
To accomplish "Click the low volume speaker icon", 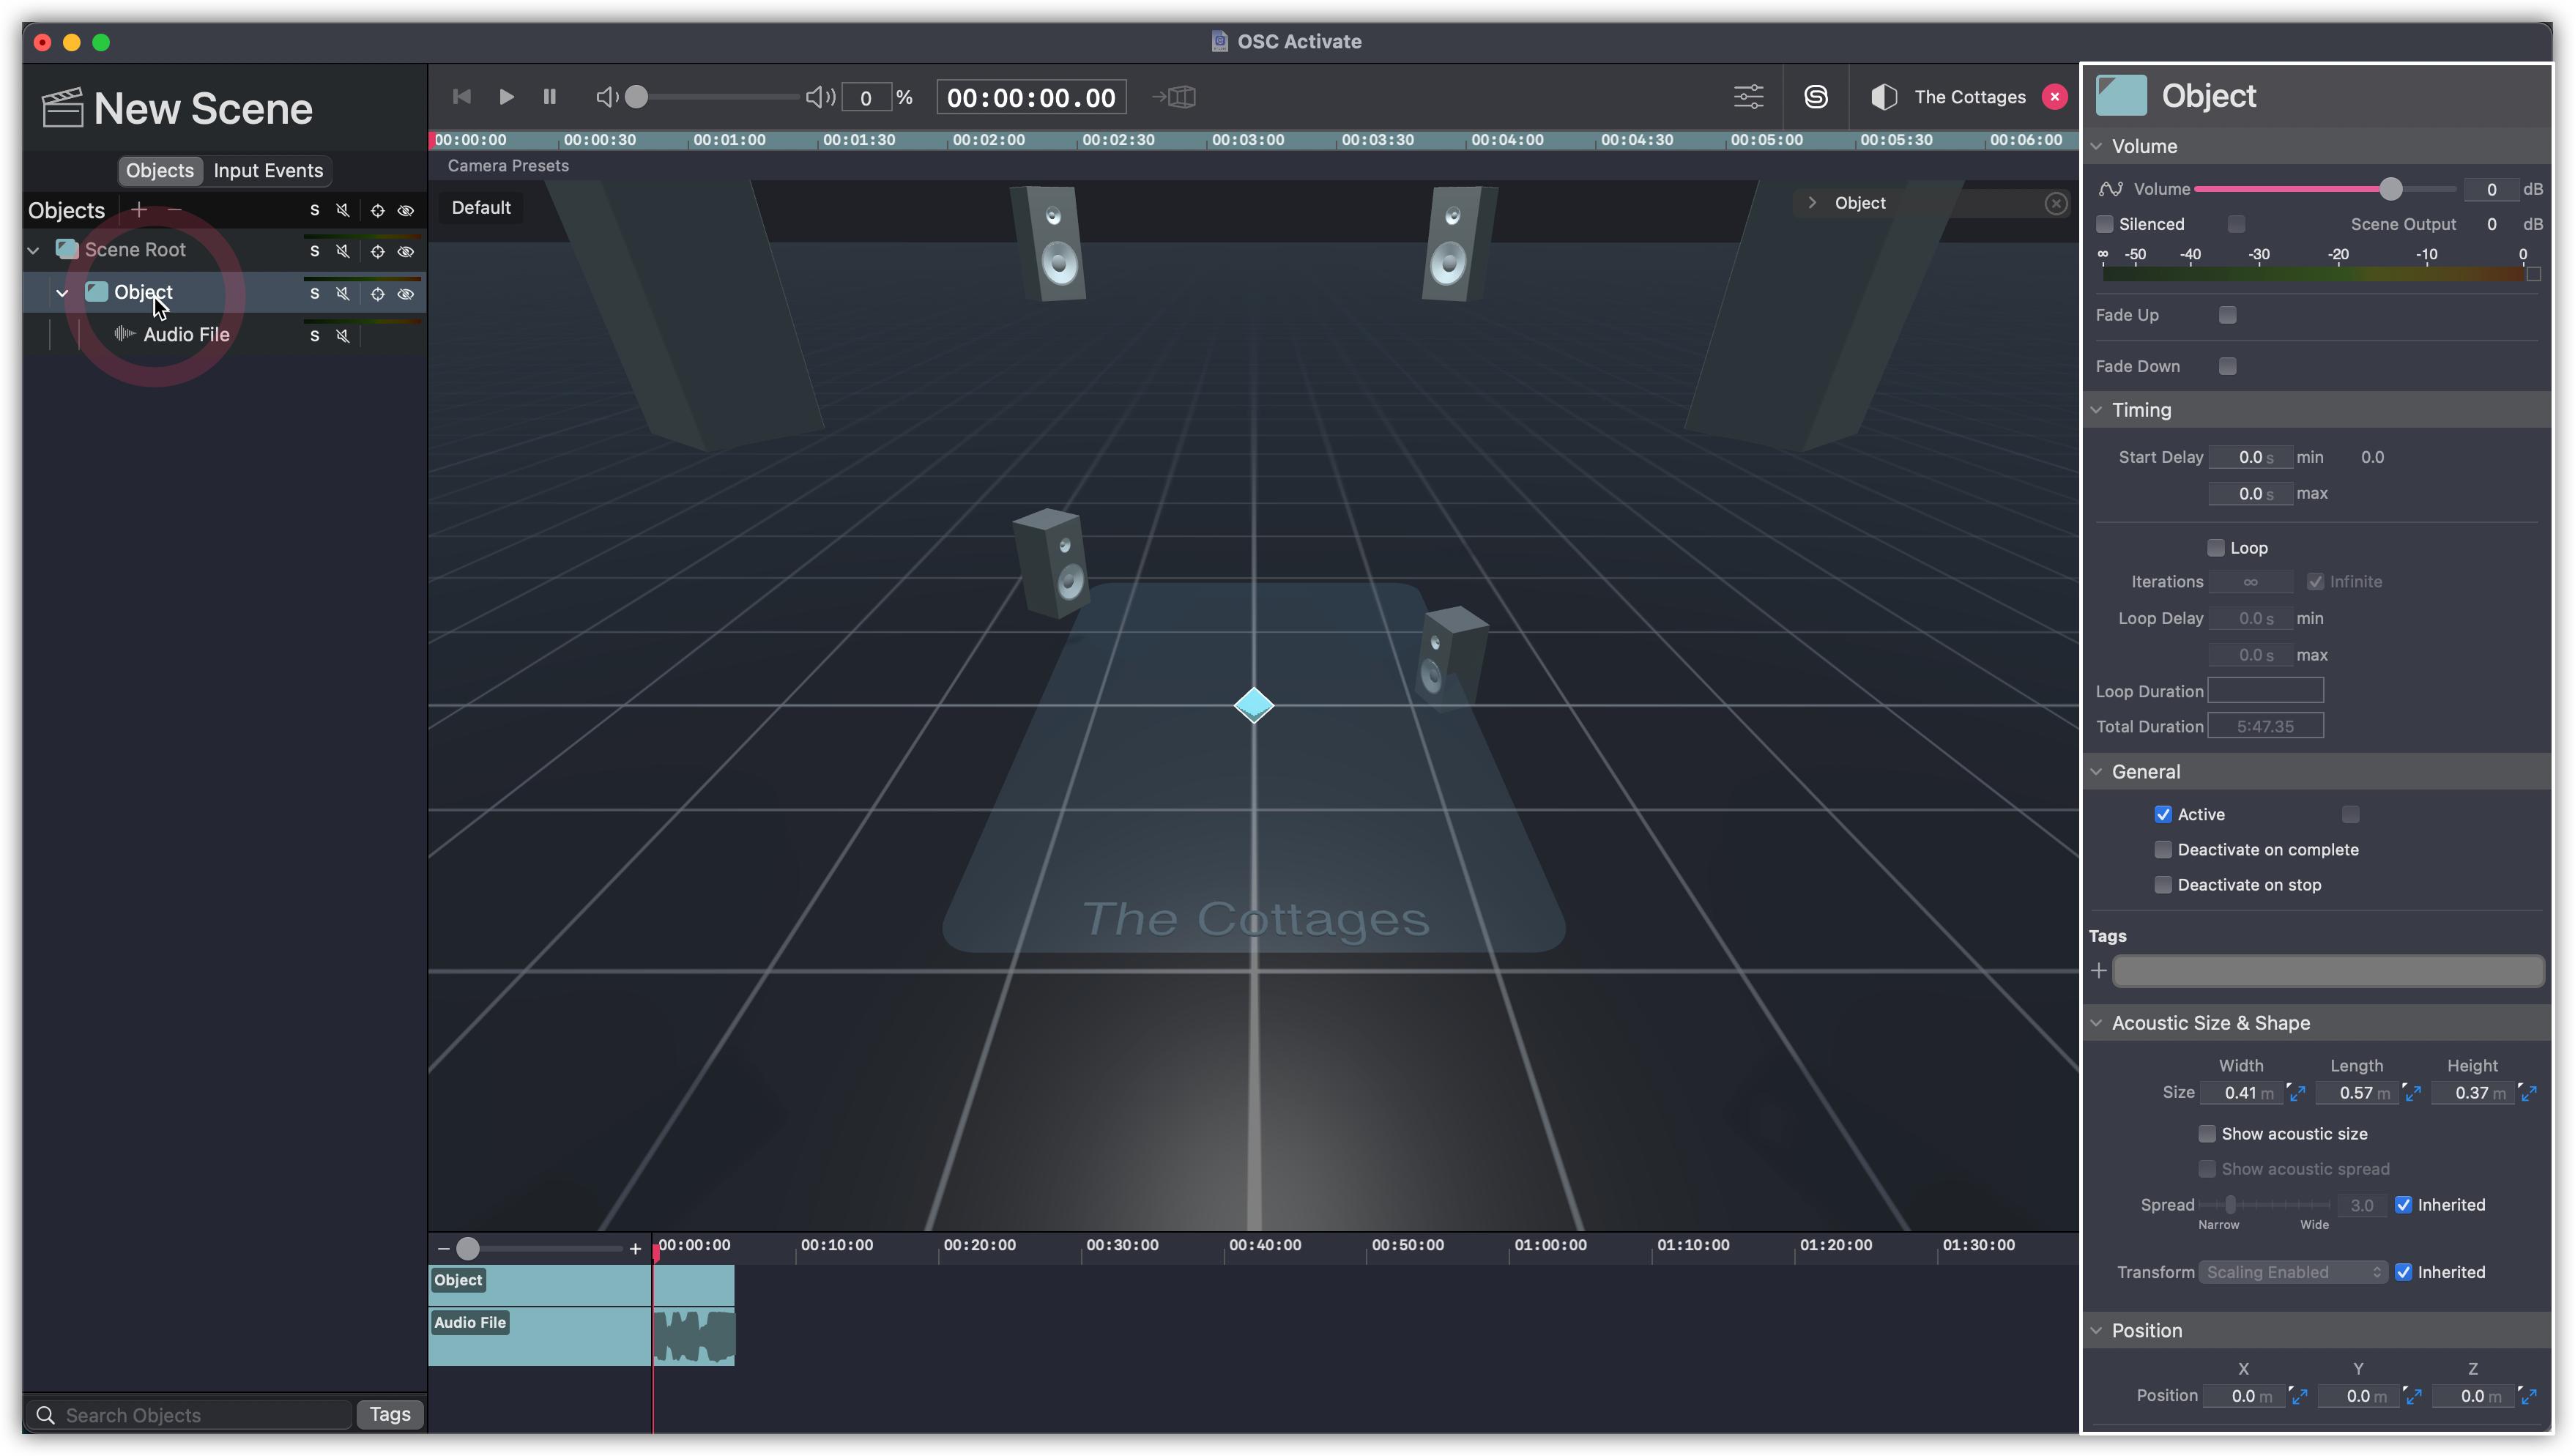I will pyautogui.click(x=606, y=97).
